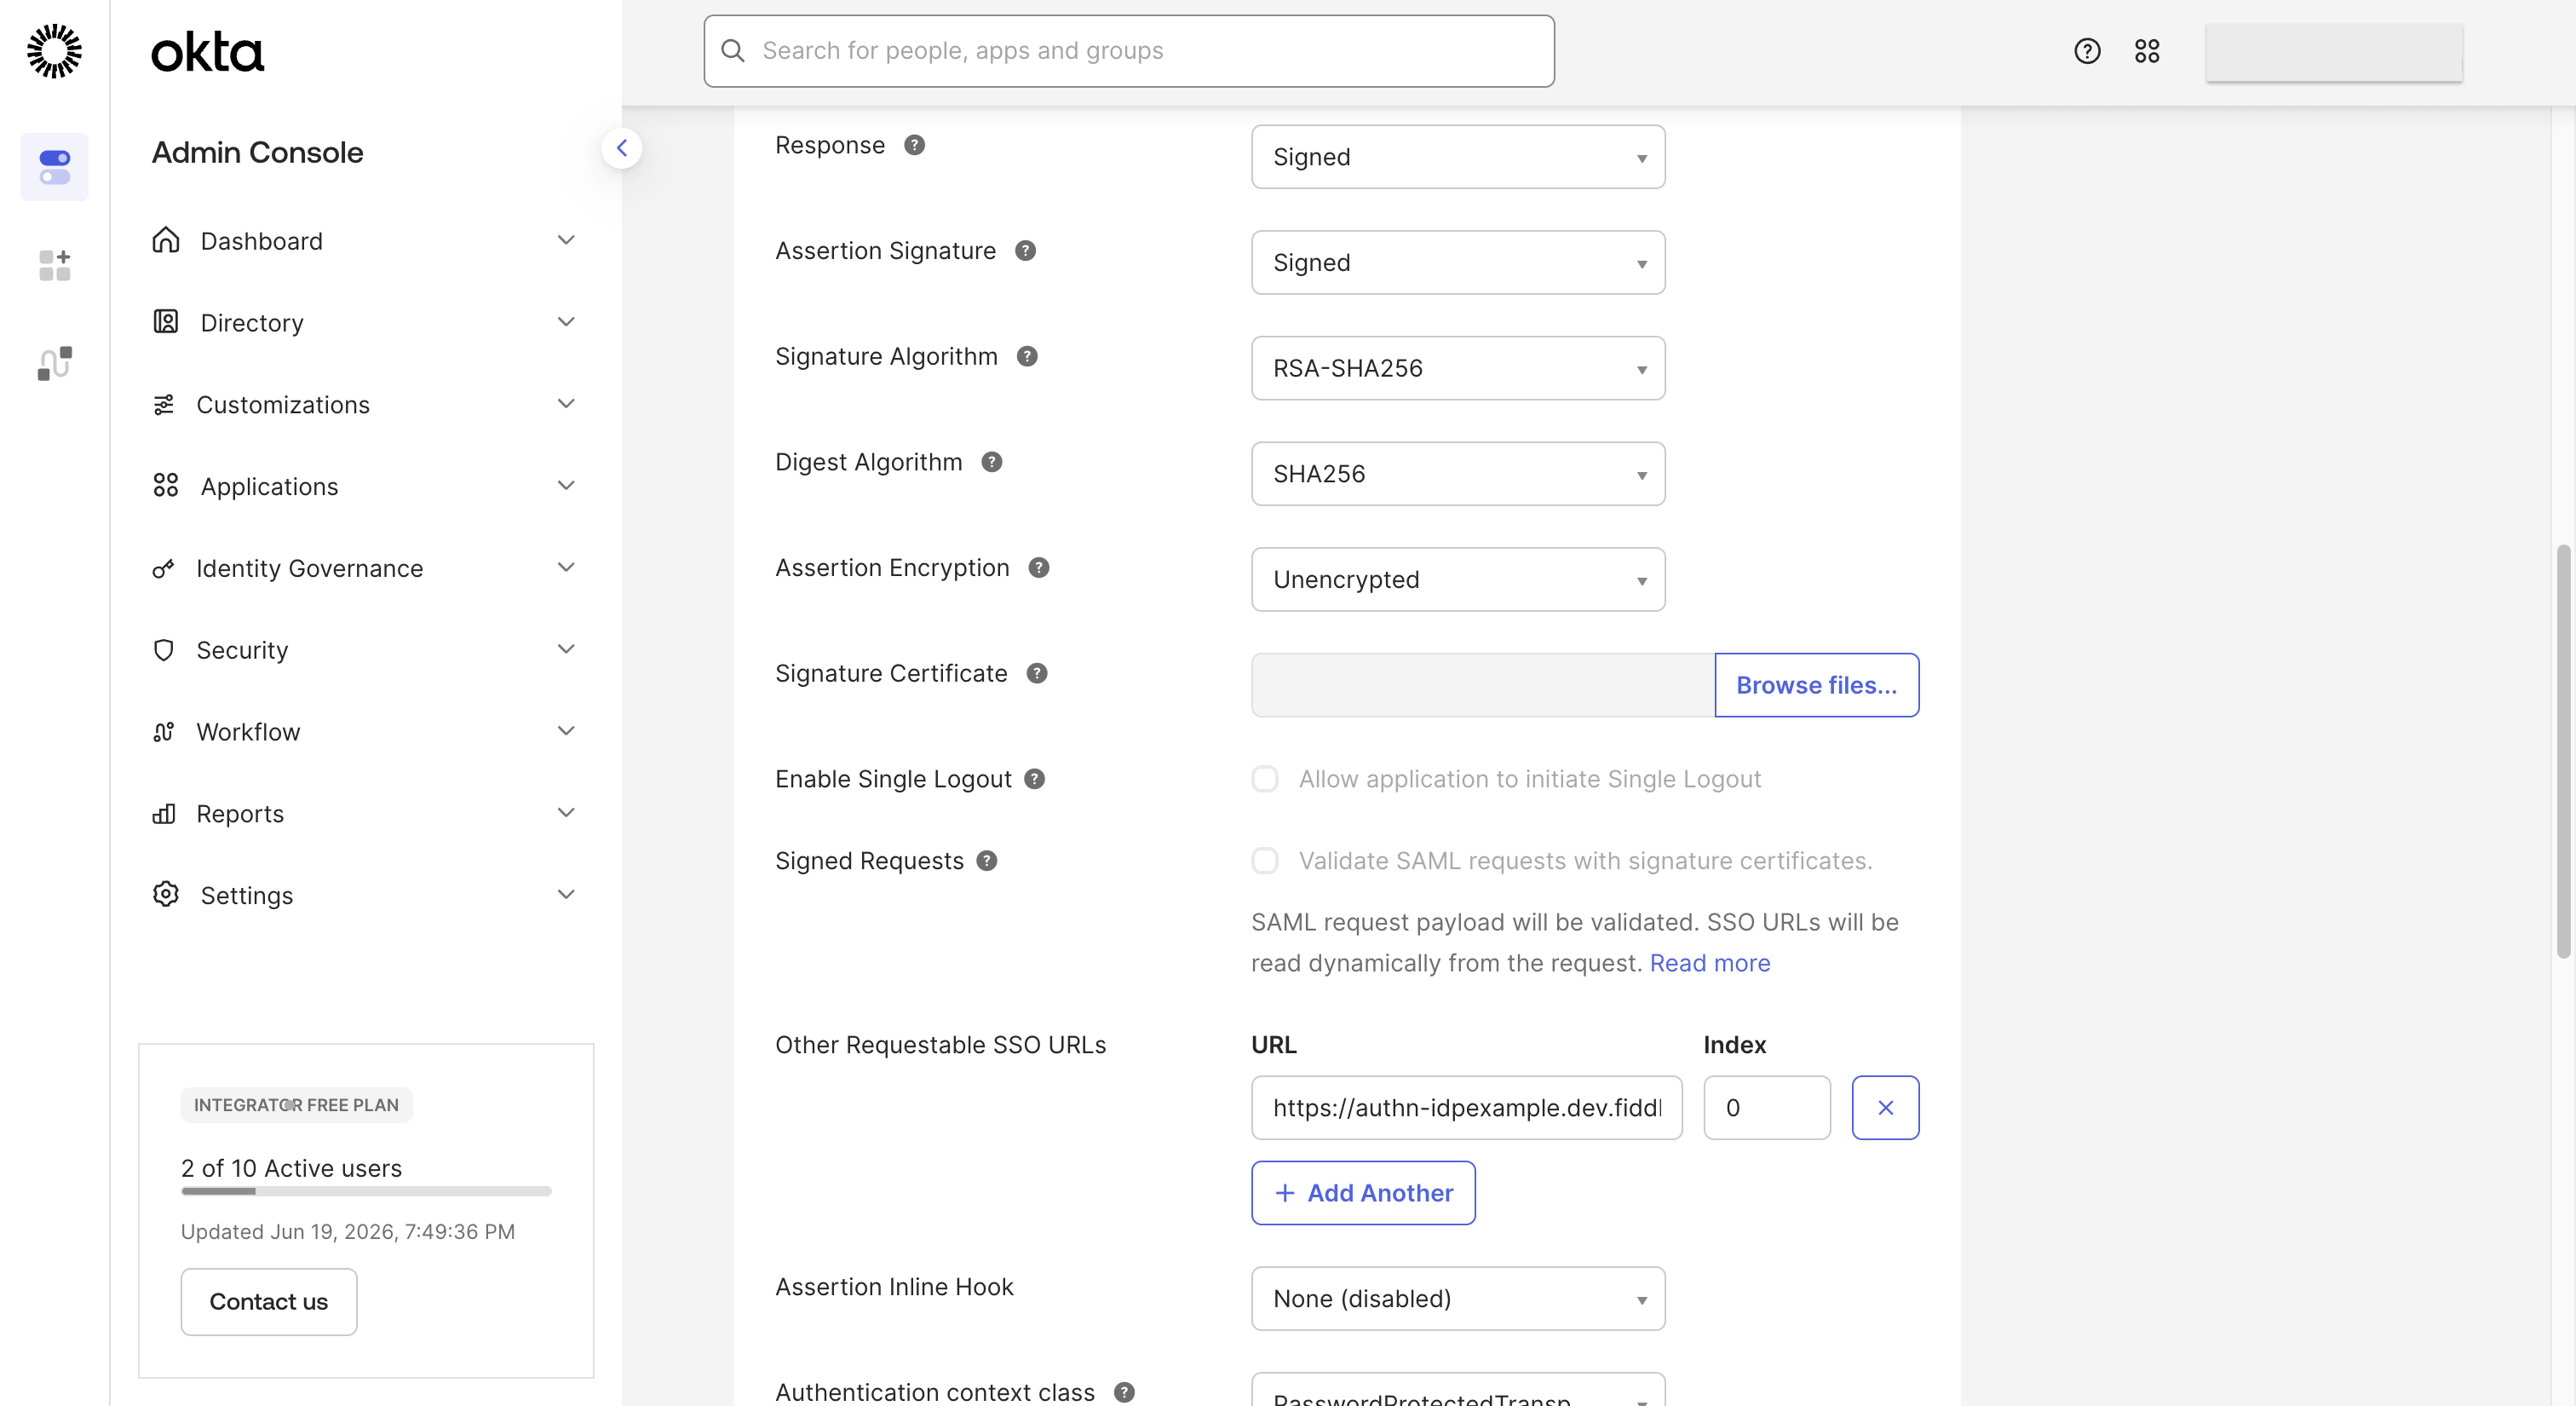Click help icon beside Authentication context class
This screenshot has width=2576, height=1406.
pyautogui.click(x=1124, y=1392)
